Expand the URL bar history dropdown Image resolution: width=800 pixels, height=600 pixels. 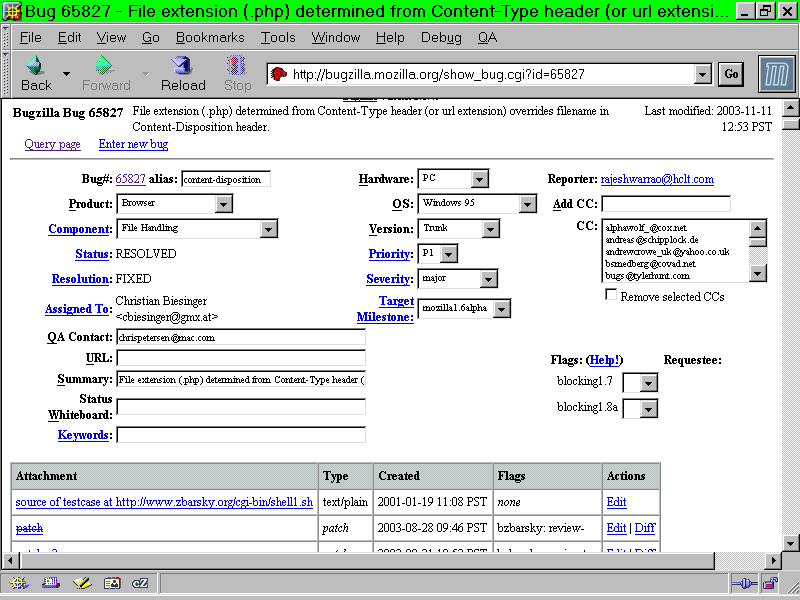click(x=702, y=74)
